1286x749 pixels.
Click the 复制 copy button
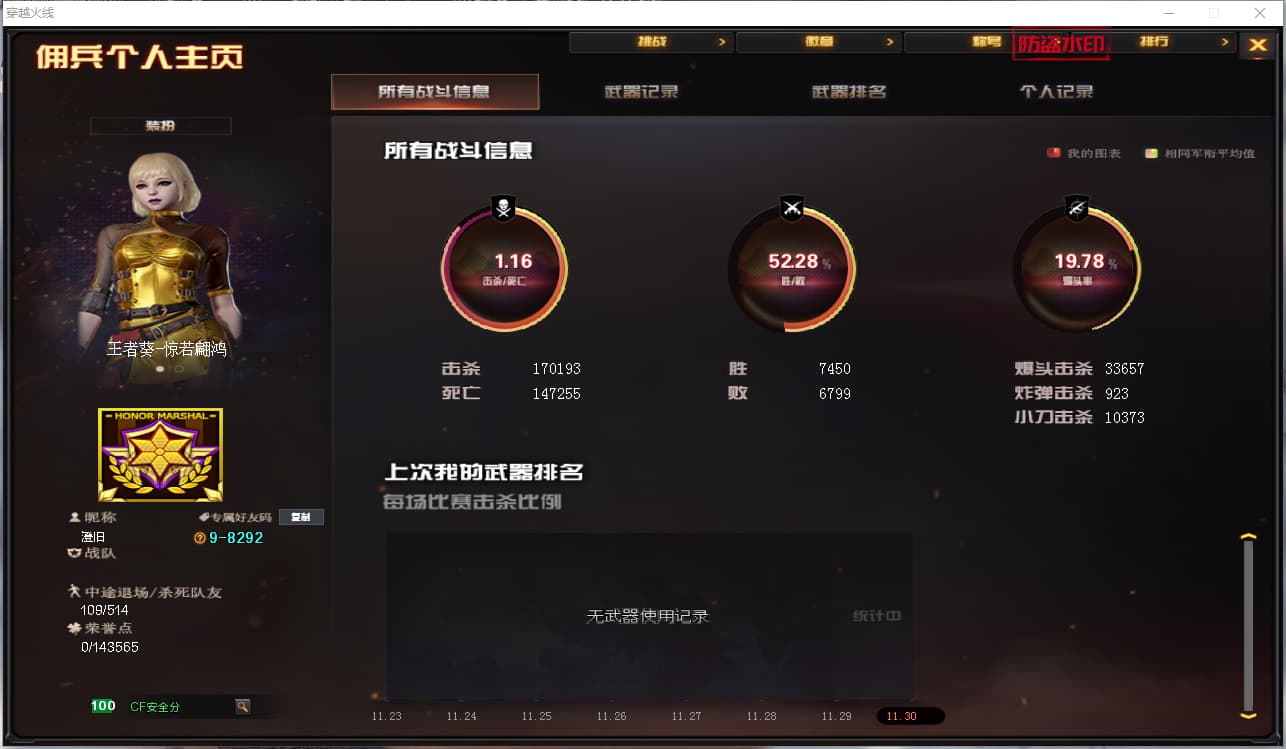[x=301, y=517]
